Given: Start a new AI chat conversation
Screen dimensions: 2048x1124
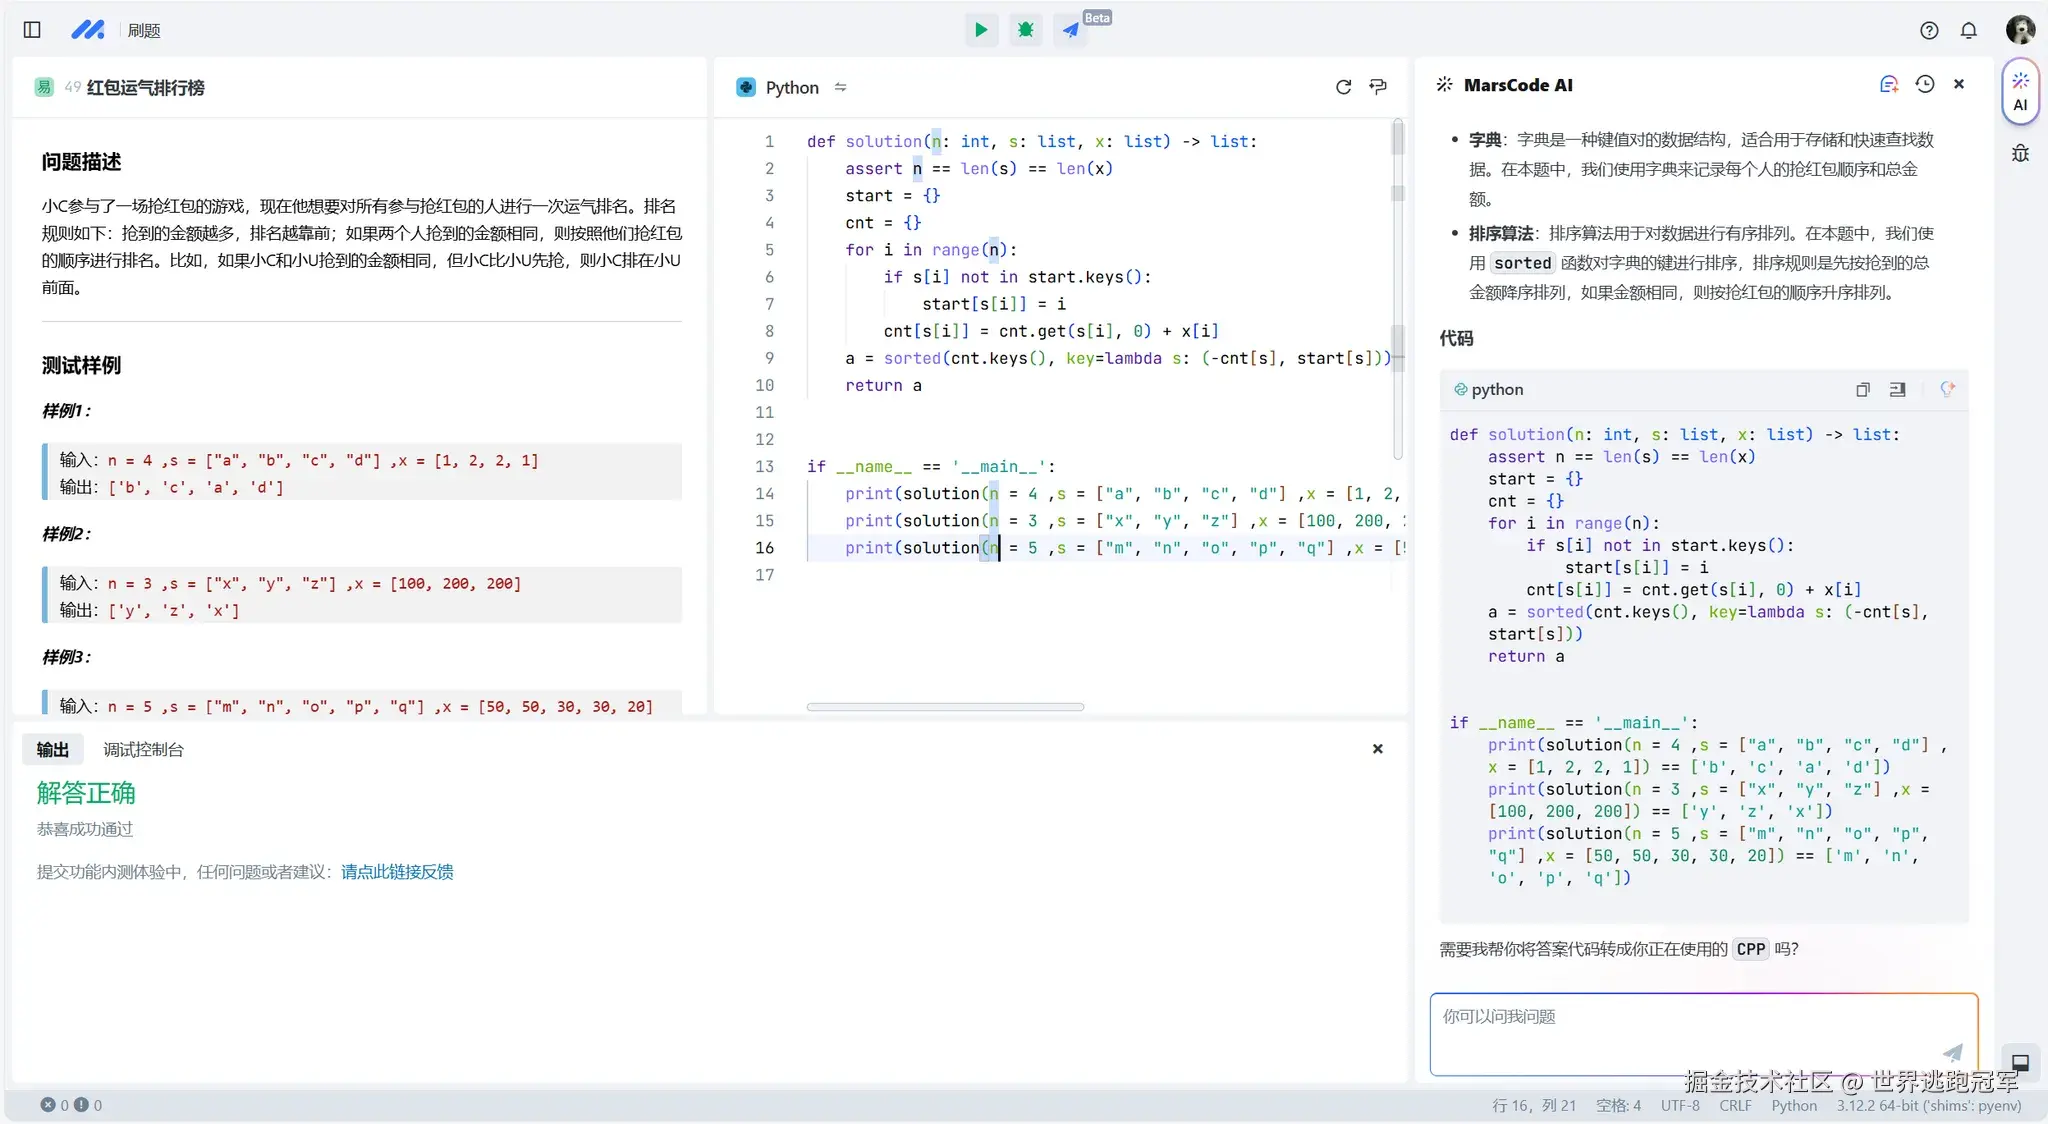Looking at the screenshot, I should 1888,85.
